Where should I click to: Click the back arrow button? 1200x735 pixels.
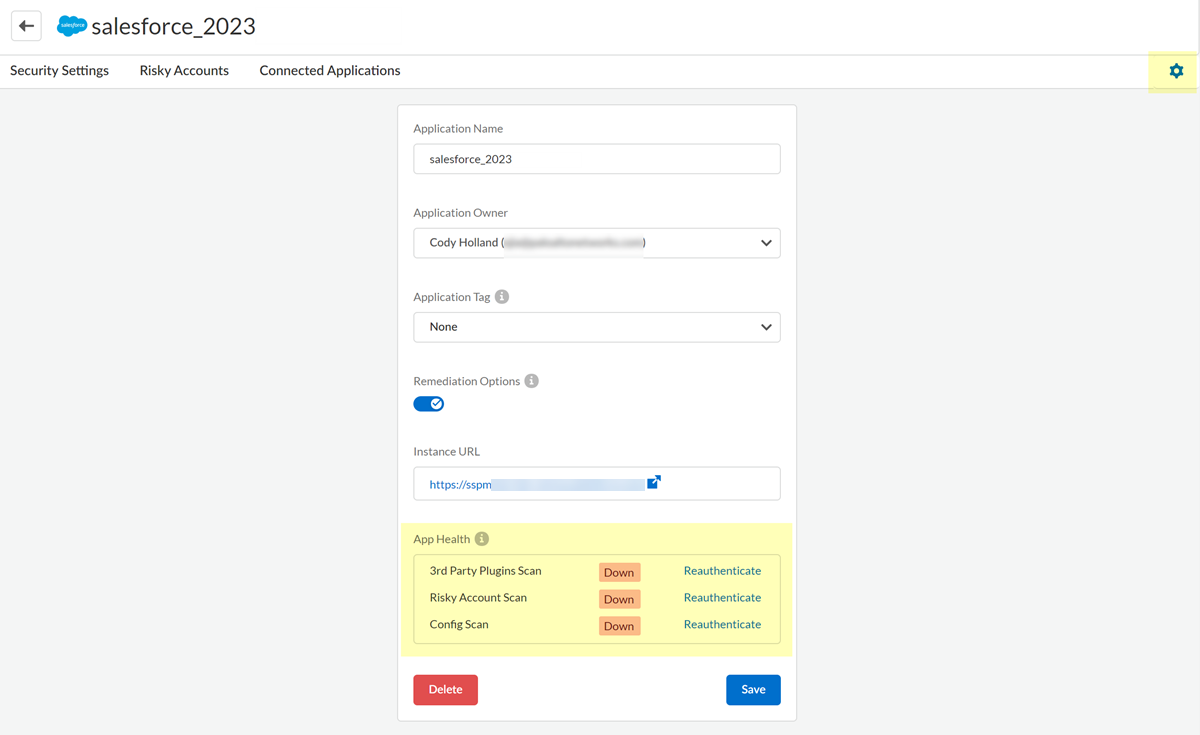27,26
